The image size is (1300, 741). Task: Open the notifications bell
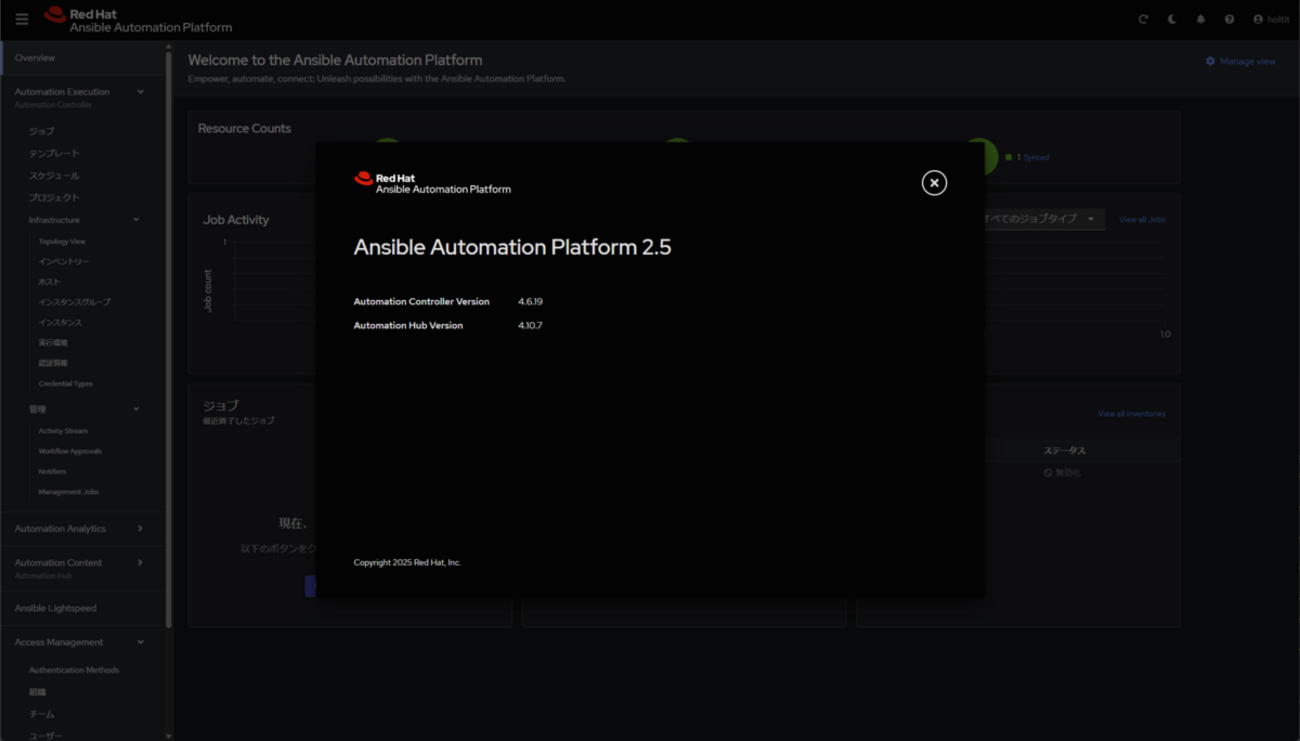1201,19
